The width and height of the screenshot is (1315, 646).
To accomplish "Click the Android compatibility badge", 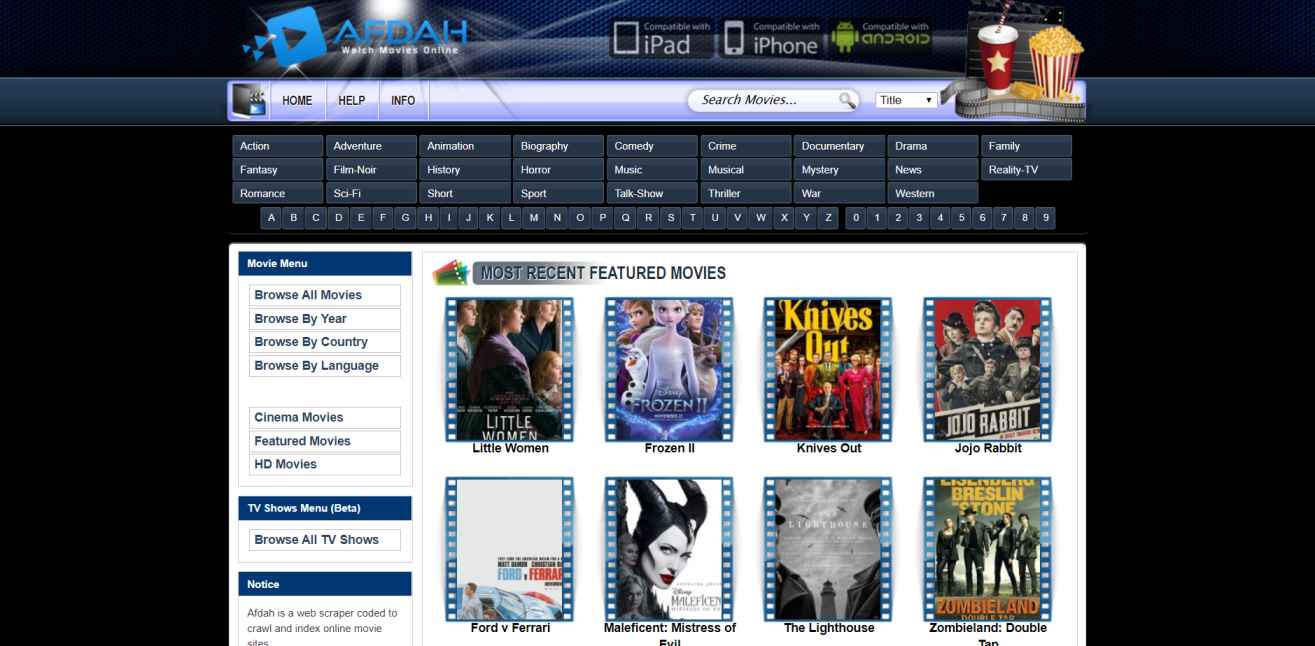I will coord(881,38).
